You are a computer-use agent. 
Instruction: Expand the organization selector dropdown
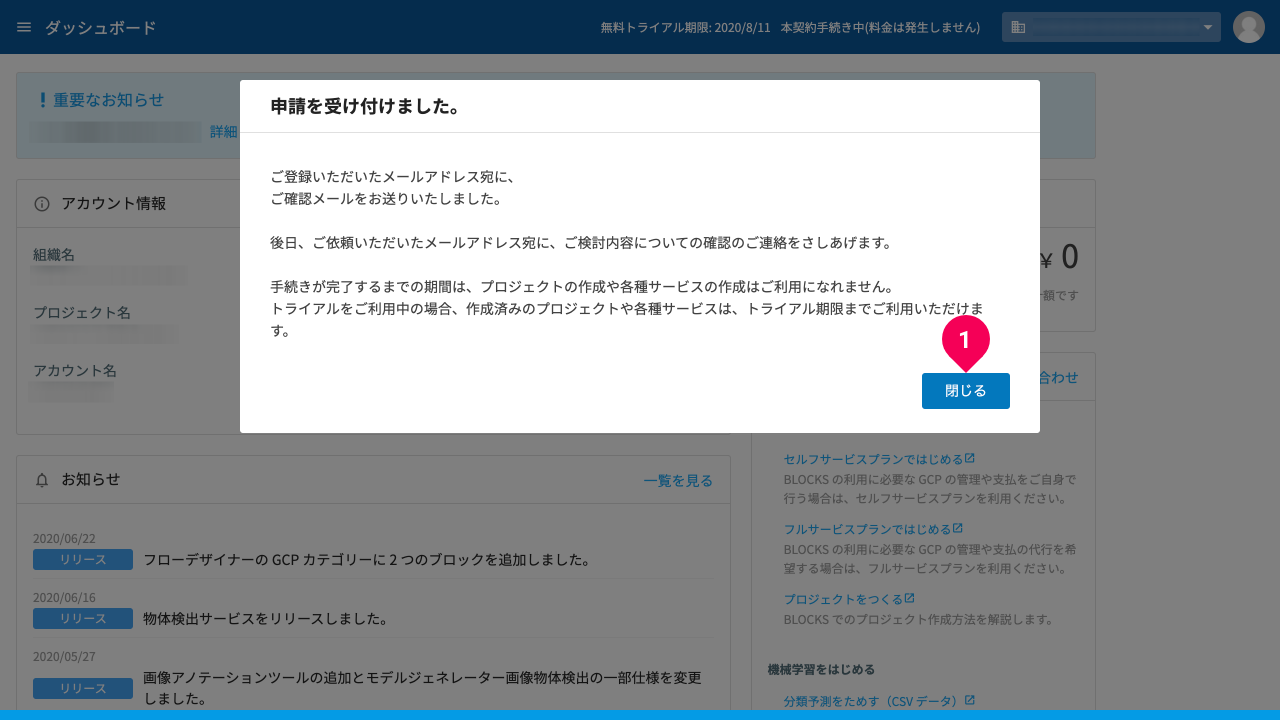click(1111, 27)
